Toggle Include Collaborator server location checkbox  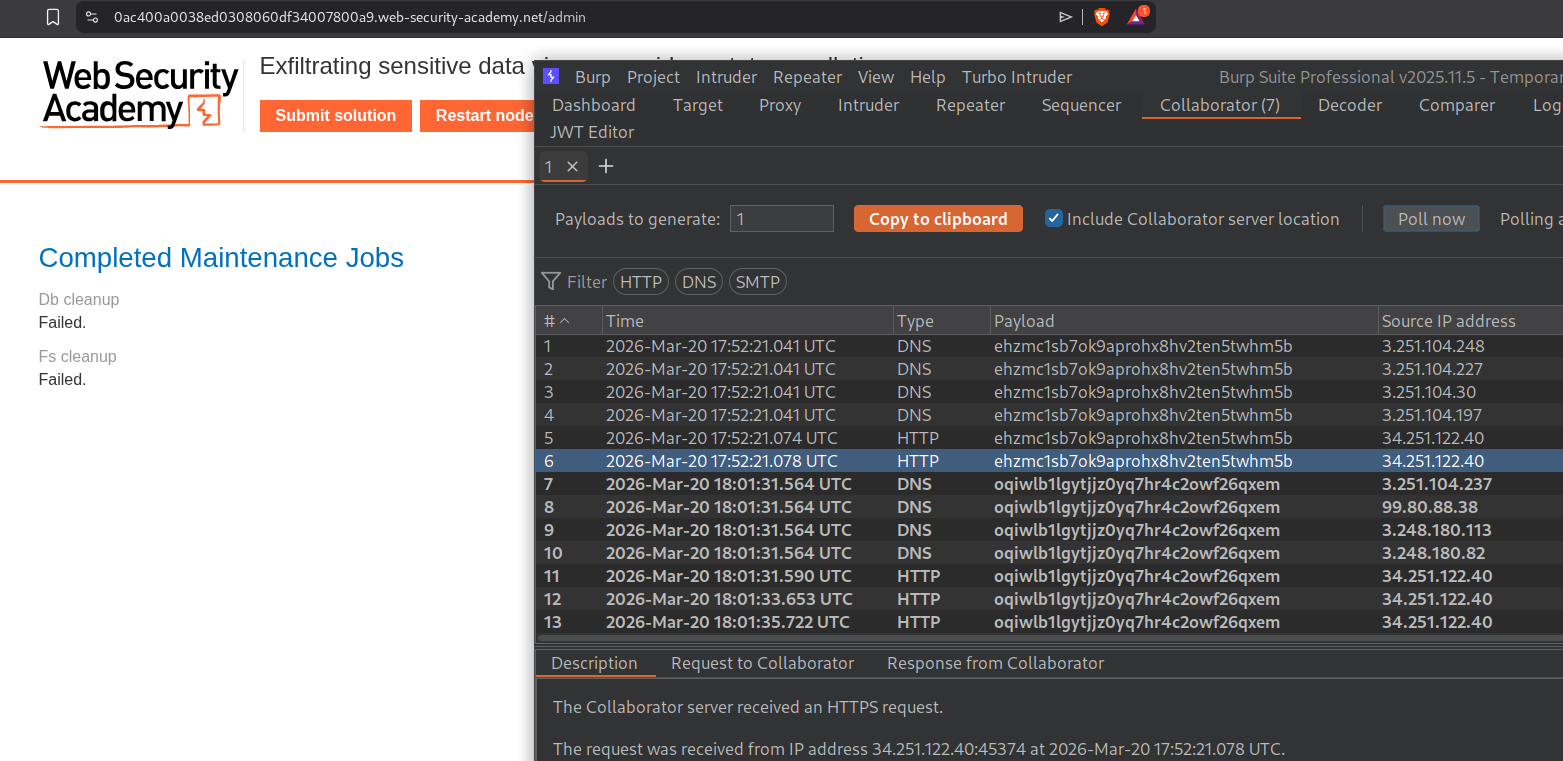1053,219
